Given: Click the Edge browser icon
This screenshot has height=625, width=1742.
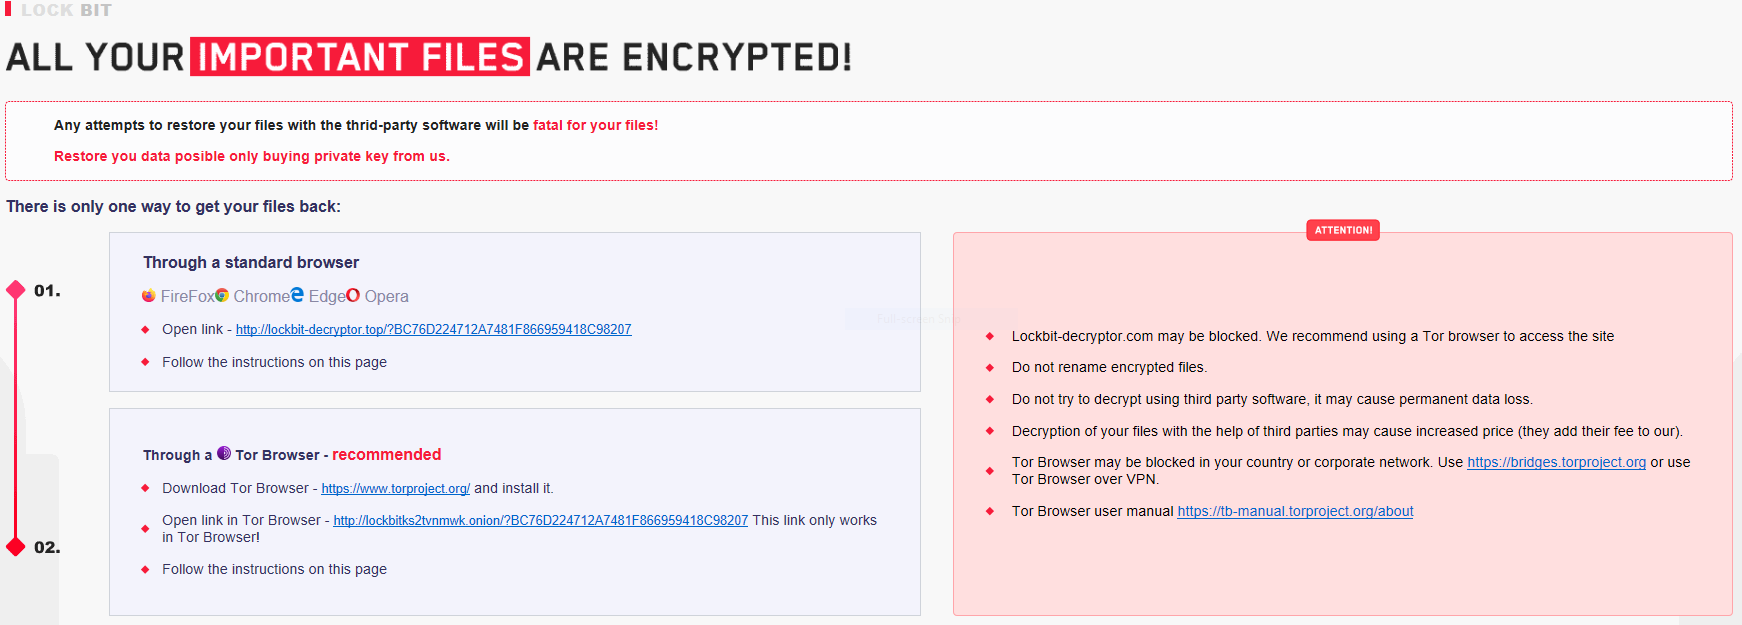Looking at the screenshot, I should [x=297, y=295].
